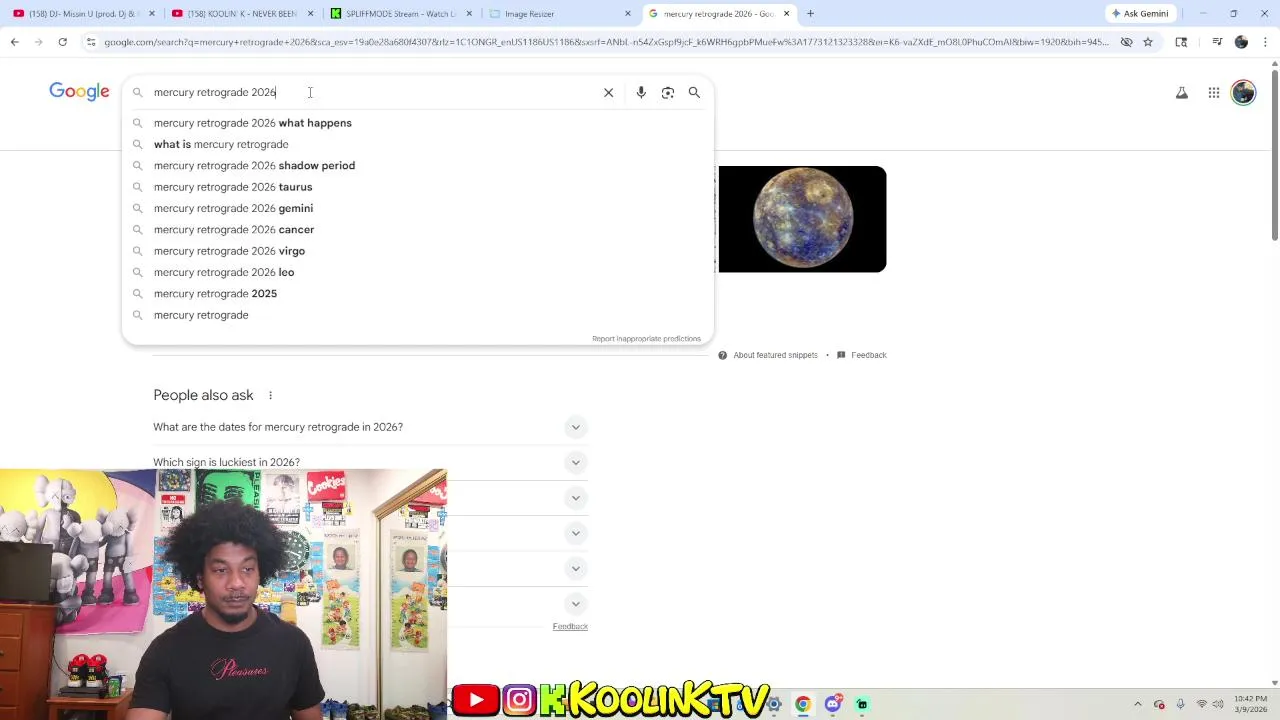1280x720 pixels.
Task: Select suggestion 'mercury retrograde 2026 cancer'
Action: [417, 230]
